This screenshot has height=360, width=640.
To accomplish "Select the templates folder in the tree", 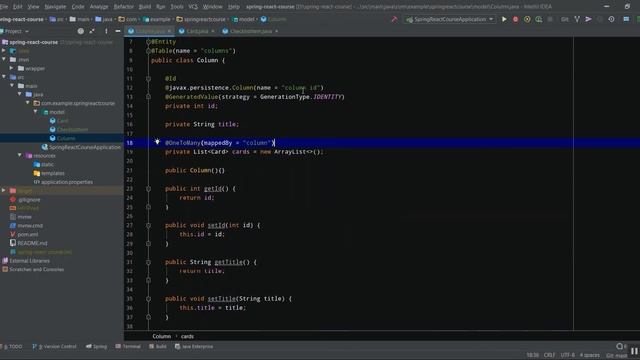I will (53, 173).
